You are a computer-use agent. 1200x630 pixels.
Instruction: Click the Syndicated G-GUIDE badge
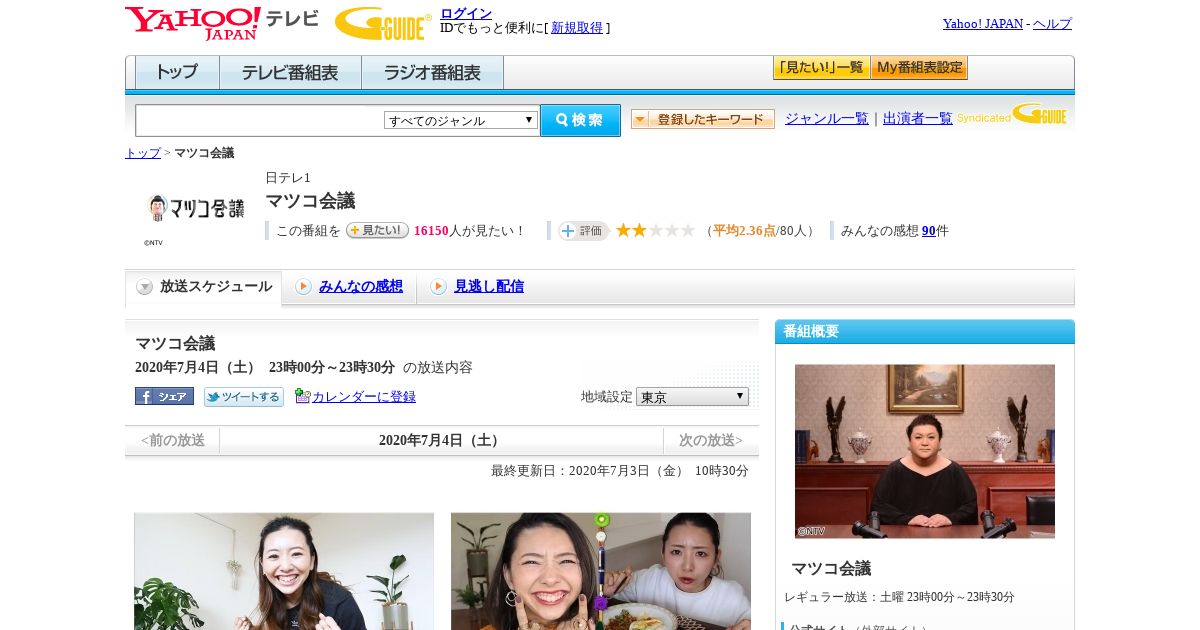pos(1012,115)
